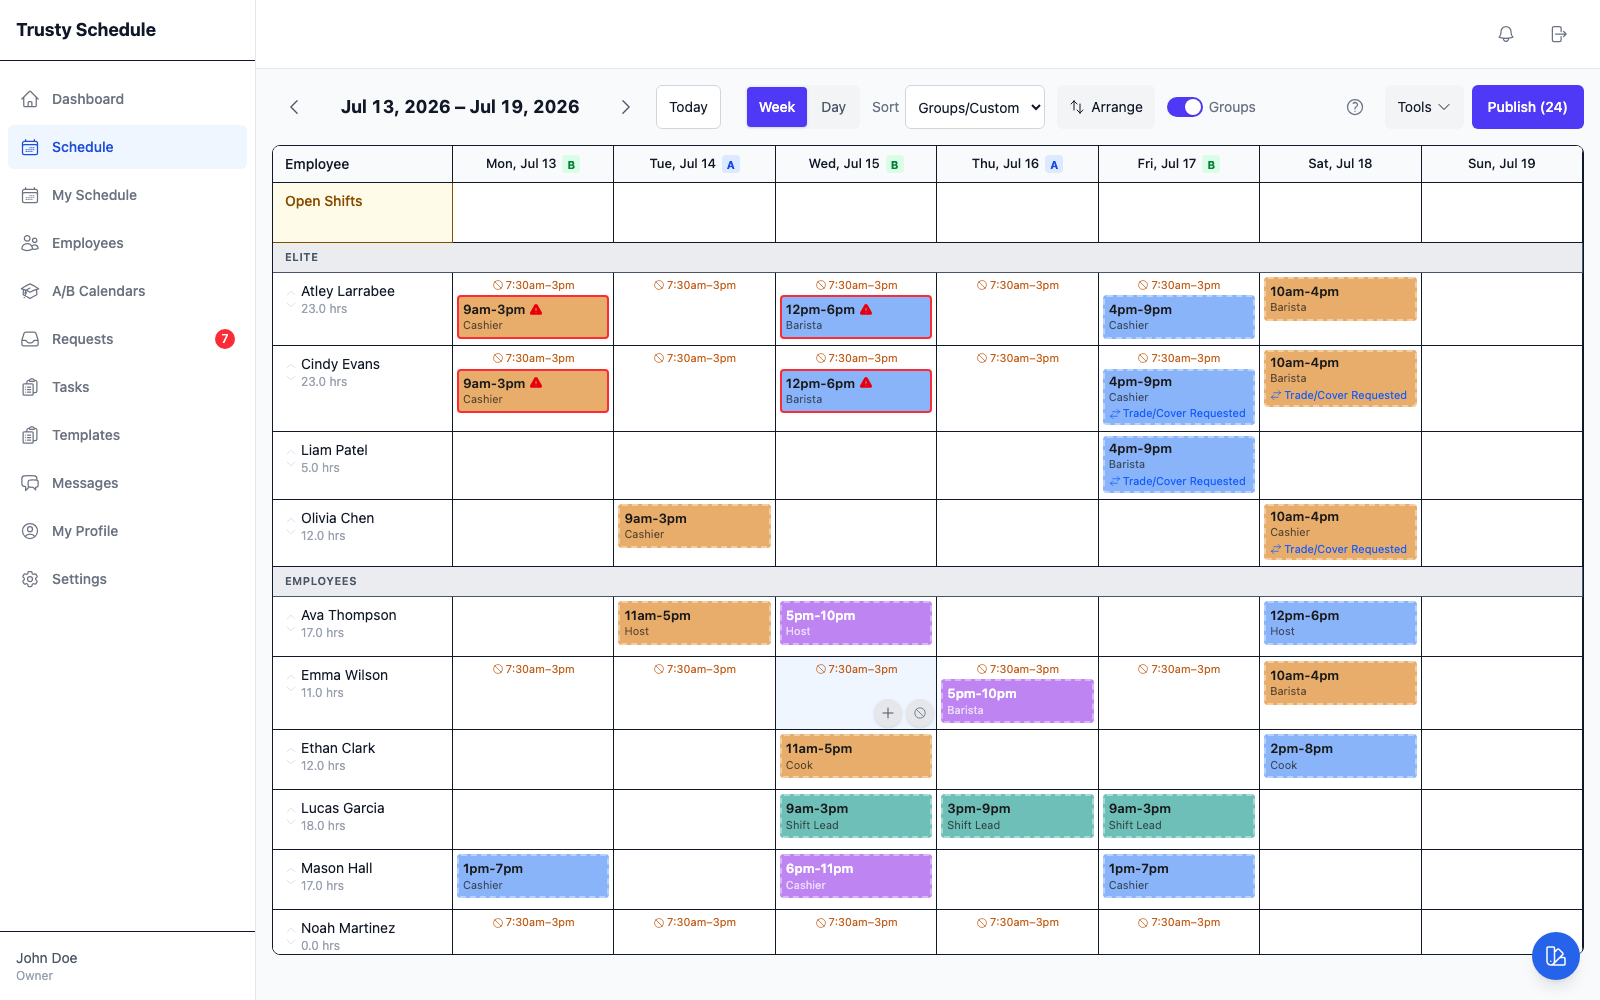
Task: Open Mason Hall's 6pm-11pm Cashier shift
Action: tap(856, 876)
